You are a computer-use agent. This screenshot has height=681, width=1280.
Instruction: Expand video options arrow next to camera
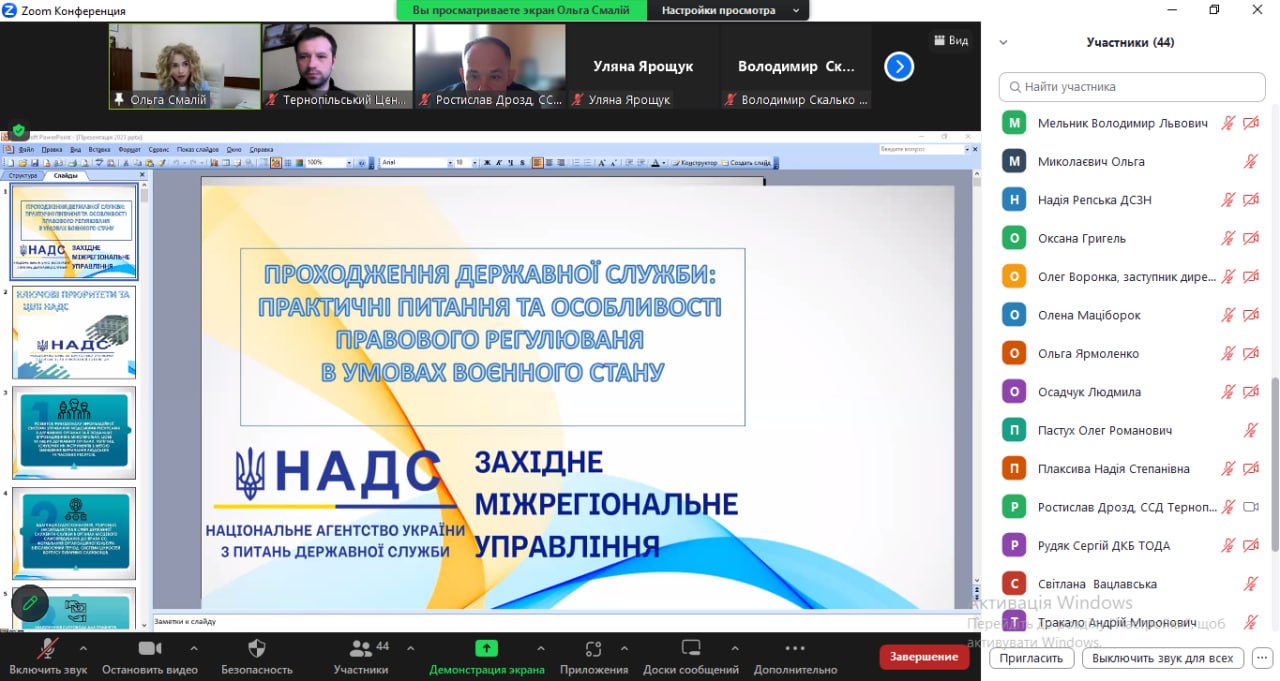tap(193, 647)
